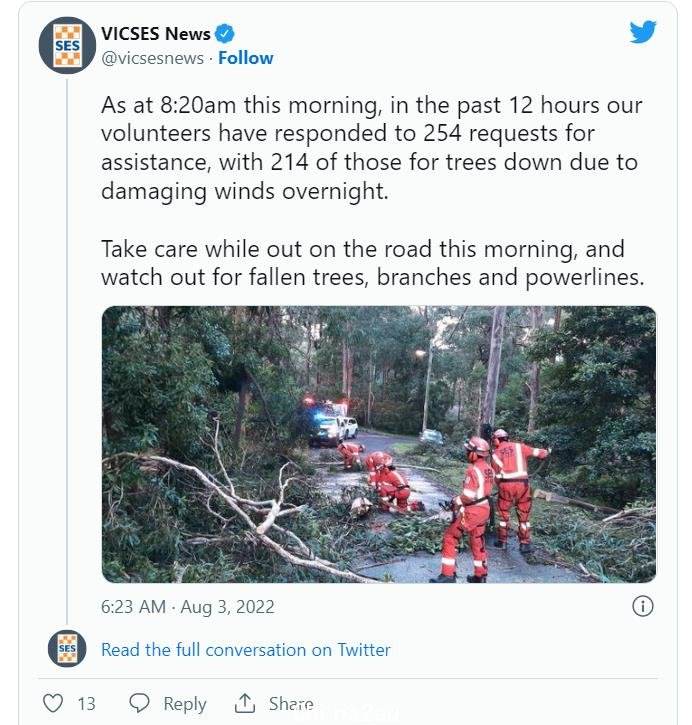Screen dimensions: 692x725
Task: Click the blue verified badge
Action: [225, 34]
